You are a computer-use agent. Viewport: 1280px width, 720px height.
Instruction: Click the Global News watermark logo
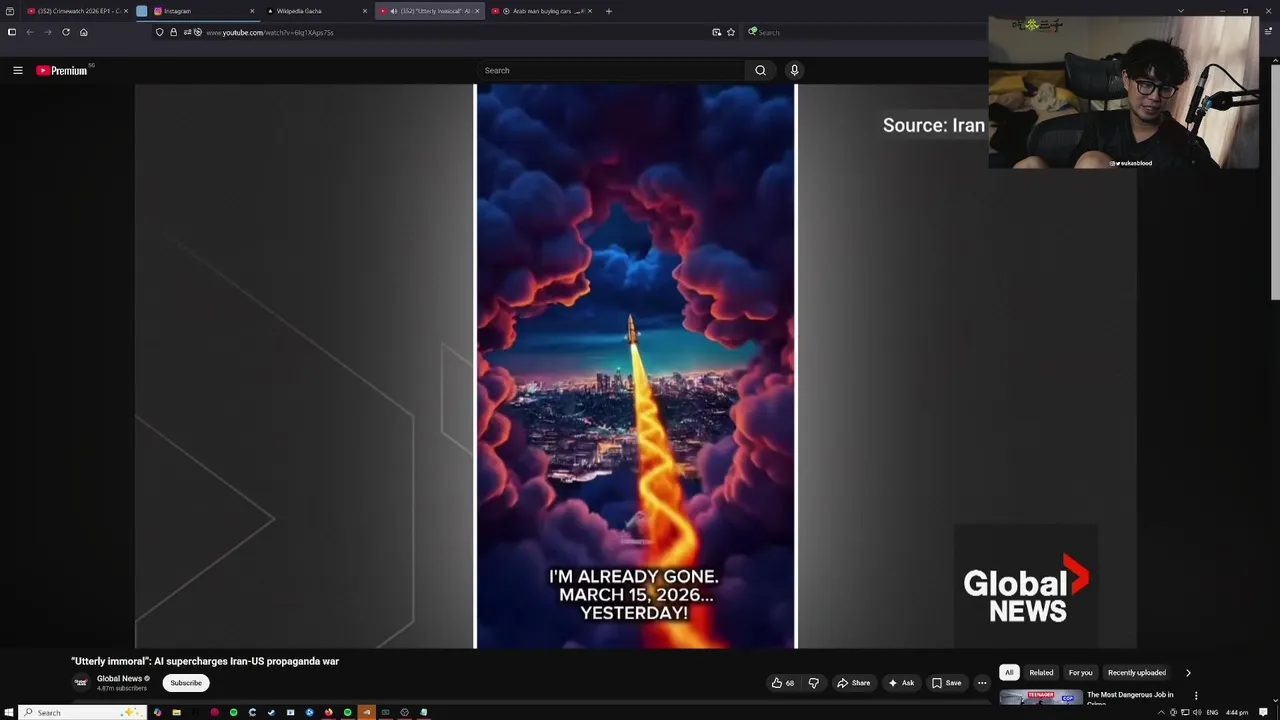[x=1026, y=589]
